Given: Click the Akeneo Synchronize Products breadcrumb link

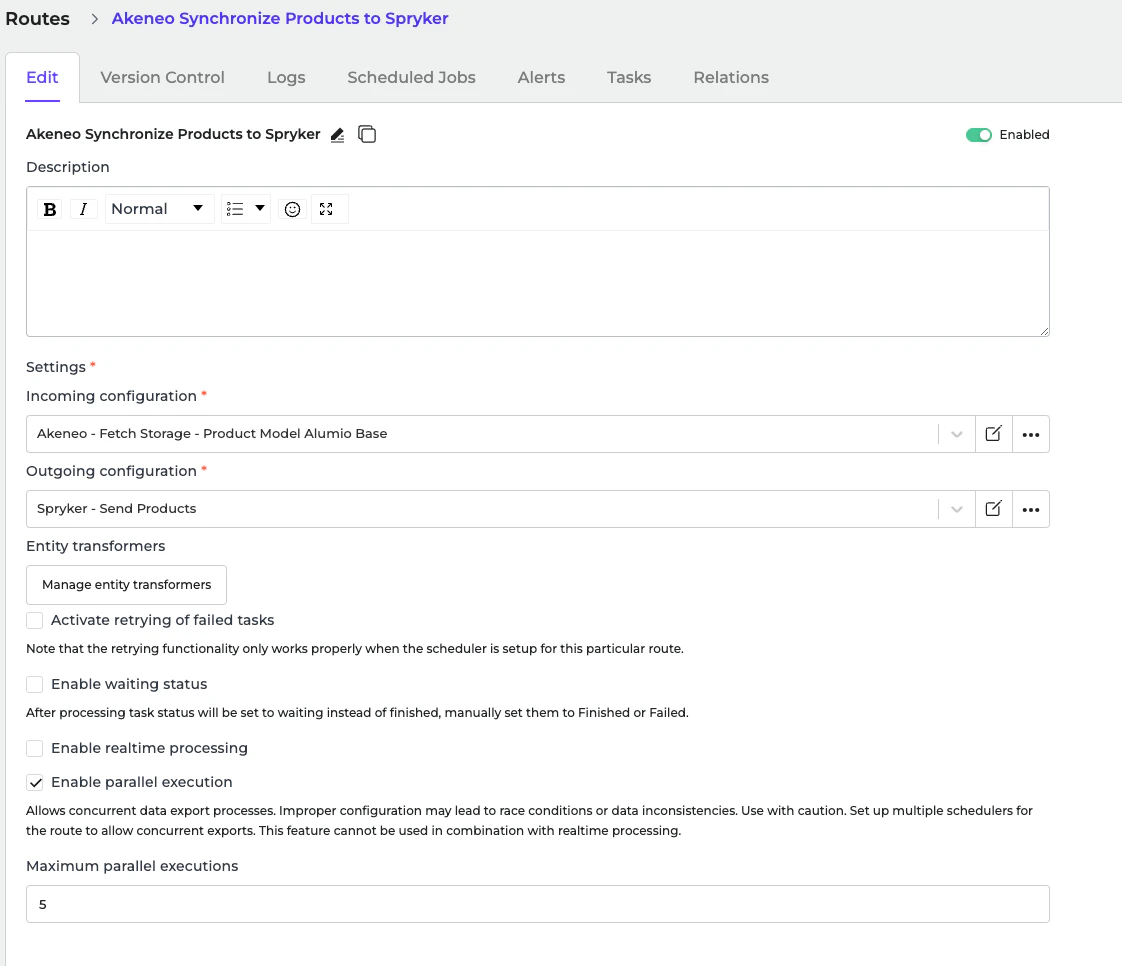Looking at the screenshot, I should (280, 19).
